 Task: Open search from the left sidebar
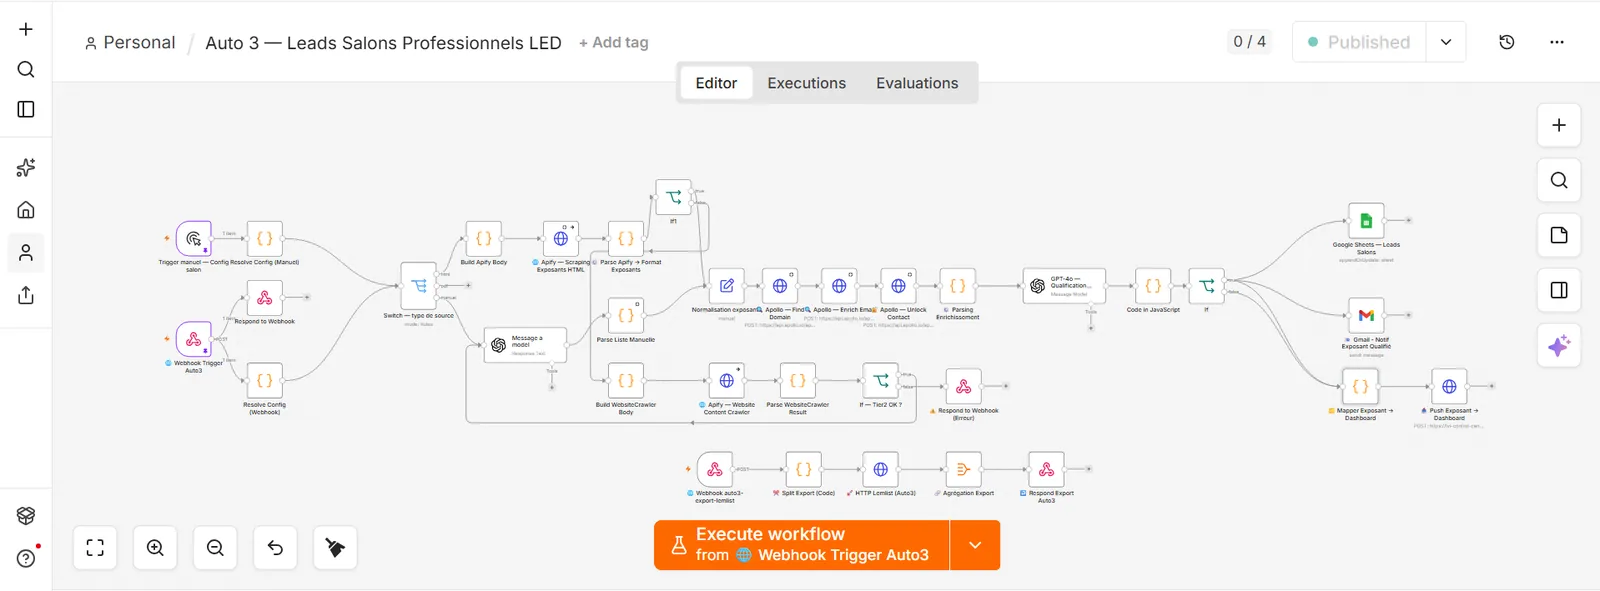pos(26,69)
